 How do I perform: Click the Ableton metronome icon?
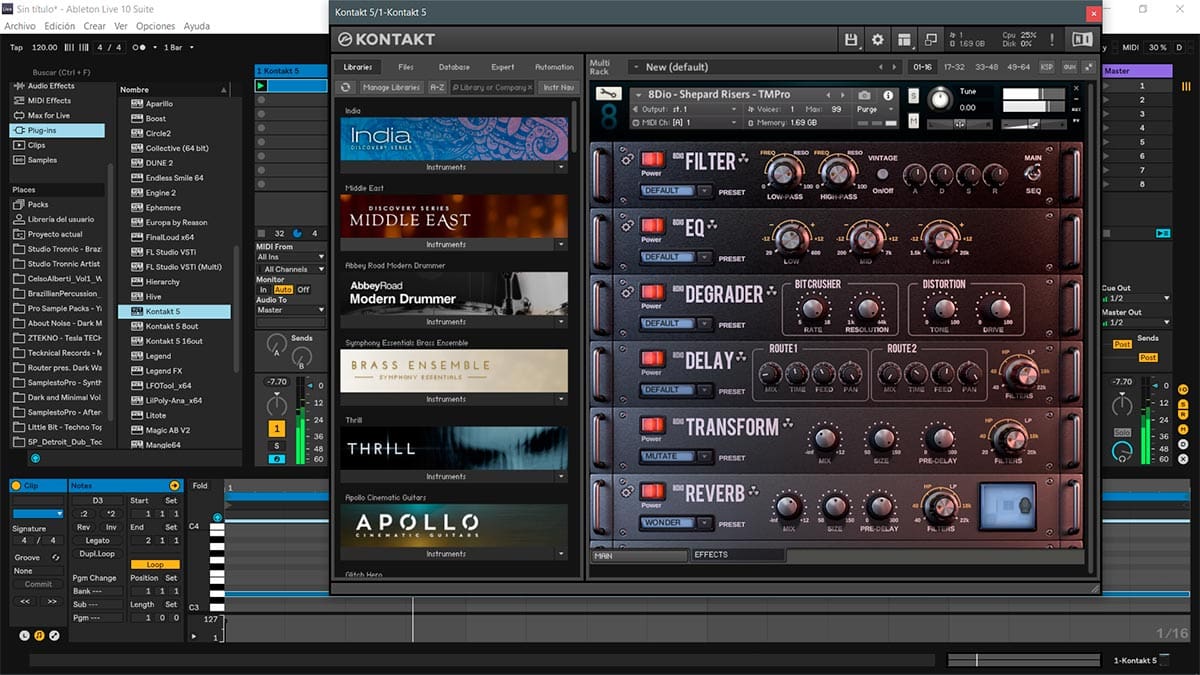pos(140,47)
